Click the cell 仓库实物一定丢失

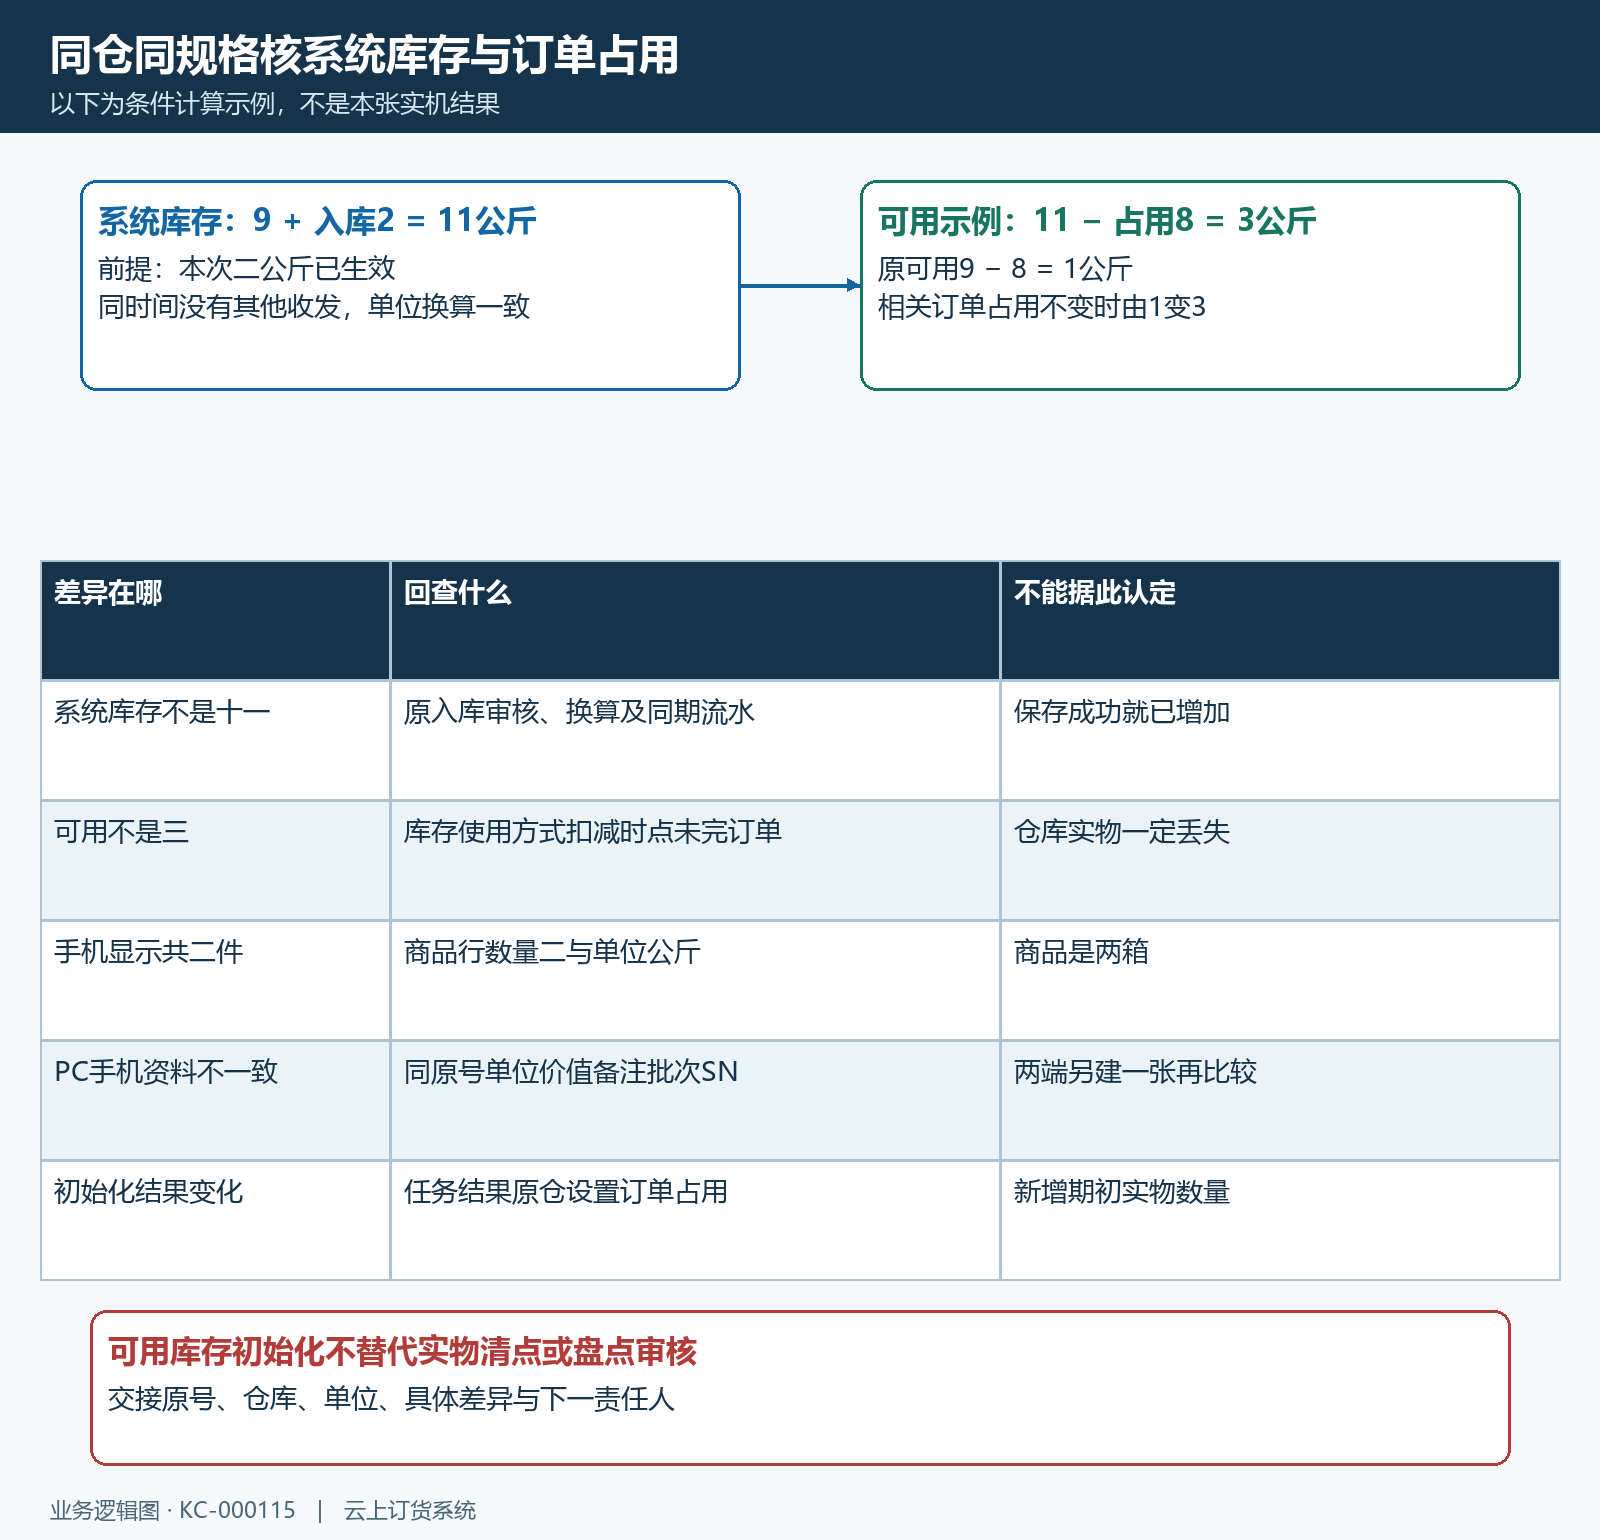(1280, 861)
